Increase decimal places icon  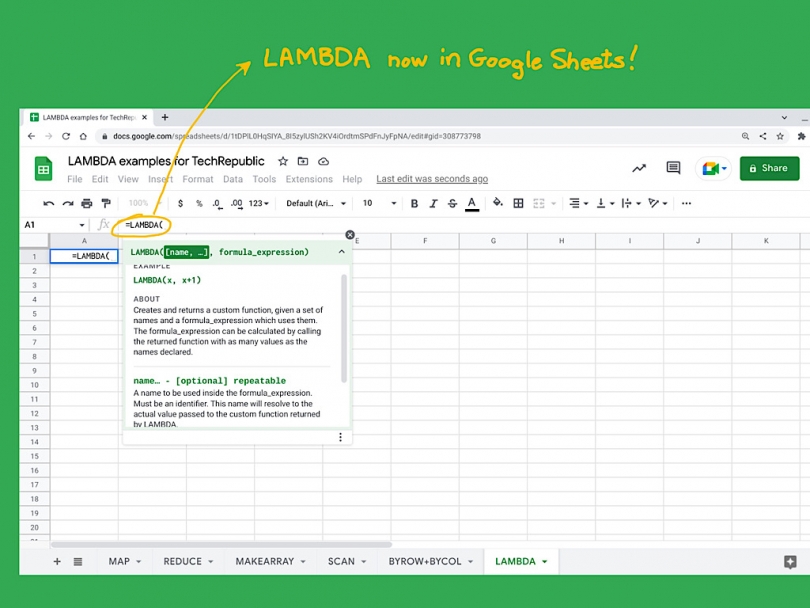[x=238, y=203]
